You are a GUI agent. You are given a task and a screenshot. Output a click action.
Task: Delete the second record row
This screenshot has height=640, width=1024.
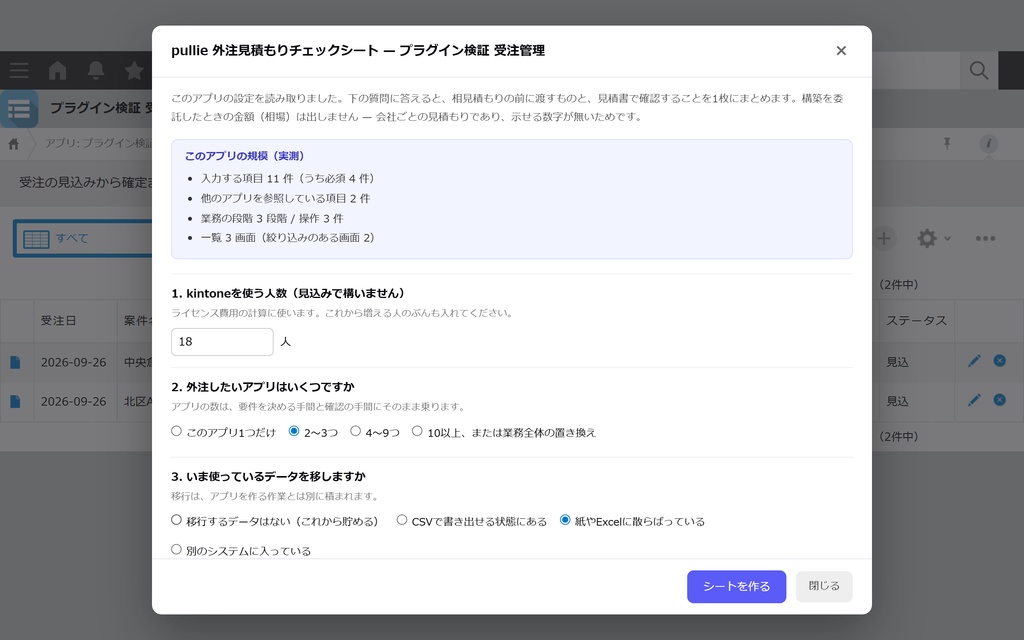click(999, 400)
